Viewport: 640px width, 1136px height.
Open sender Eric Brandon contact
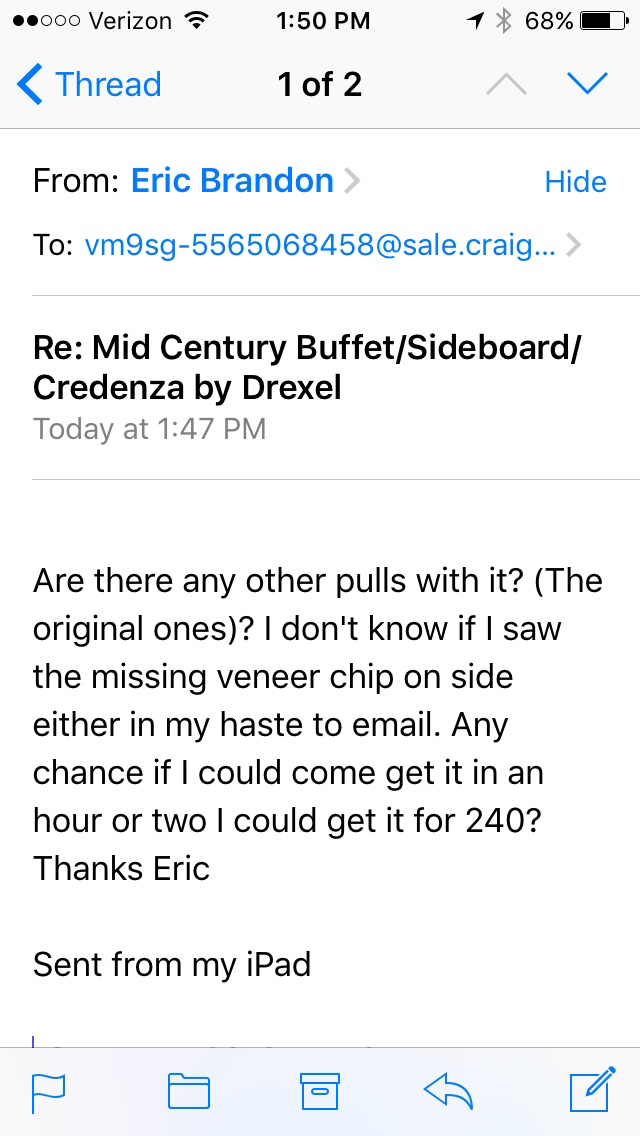232,181
